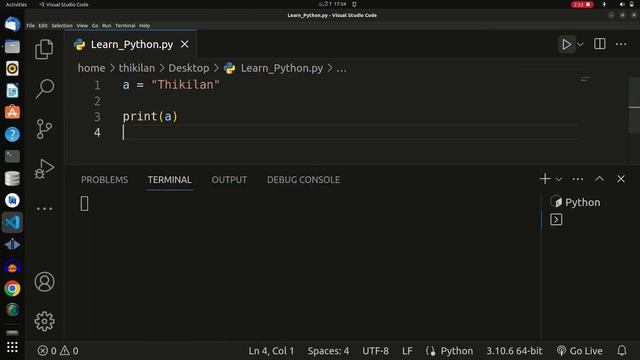Open editor More Actions ellipsis menu
This screenshot has width=640, height=360.
click(621, 44)
